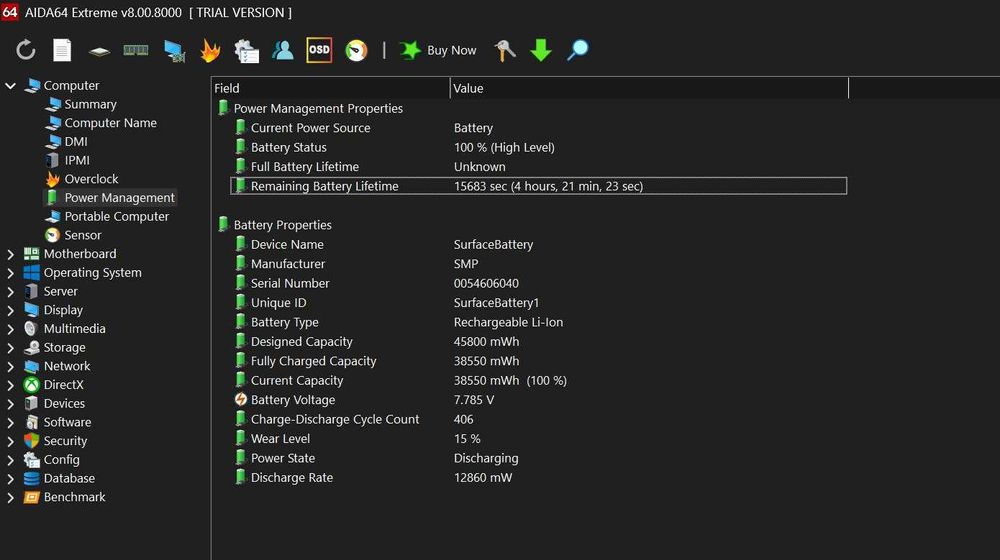Screen dimensions: 1000x560
Task: Click the user accounts toolbar icon
Action: point(283,50)
